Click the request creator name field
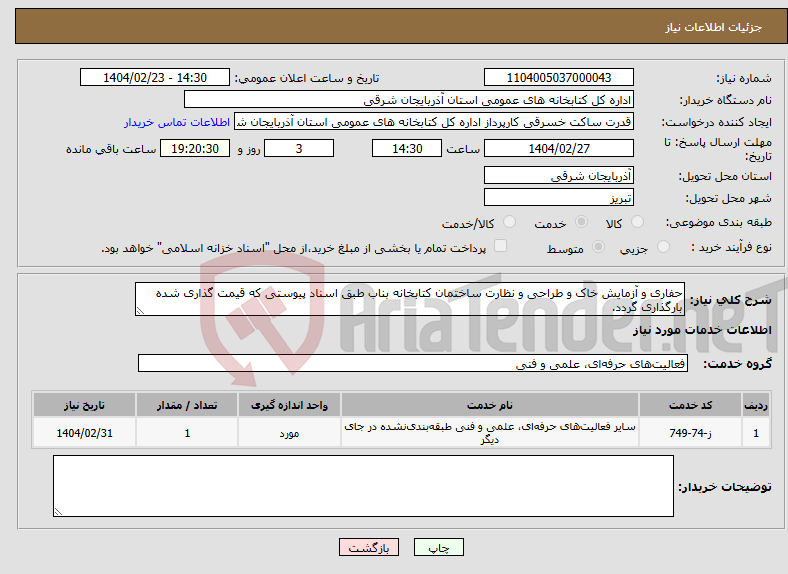788x574 pixels. click(434, 122)
